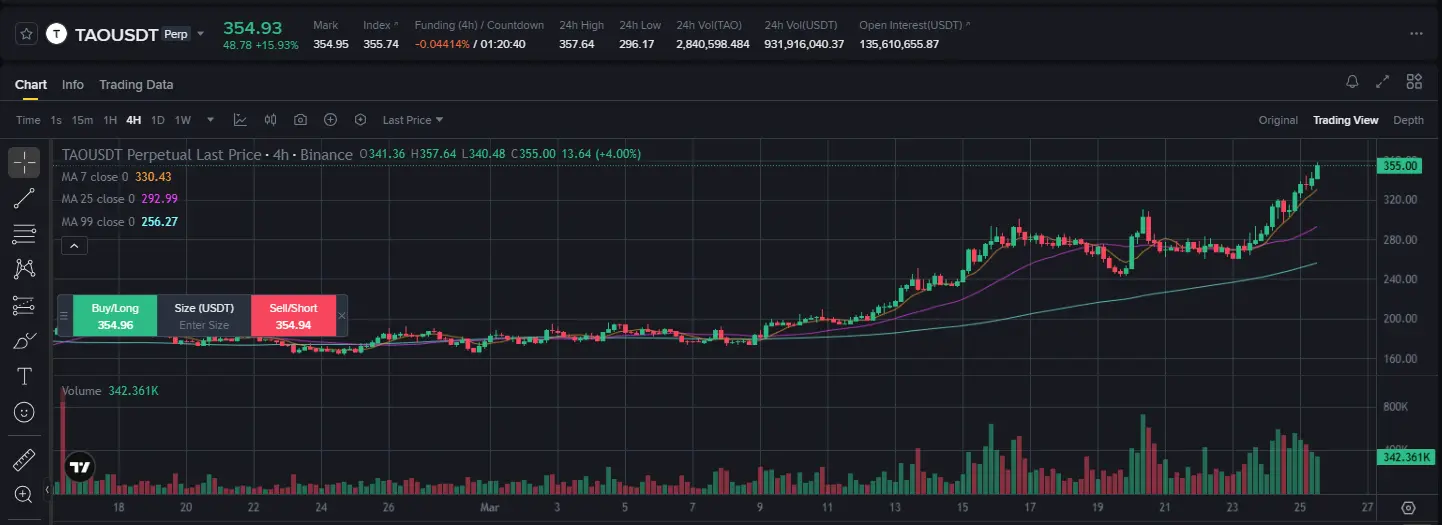The width and height of the screenshot is (1442, 525).
Task: Switch to the Info tab
Action: 73,85
